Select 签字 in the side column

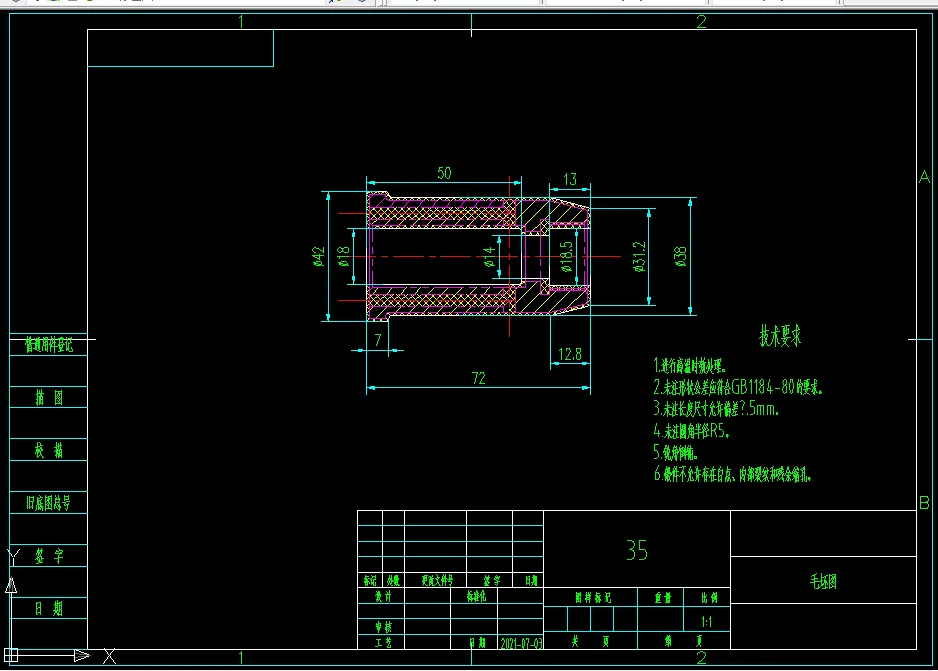[48, 556]
